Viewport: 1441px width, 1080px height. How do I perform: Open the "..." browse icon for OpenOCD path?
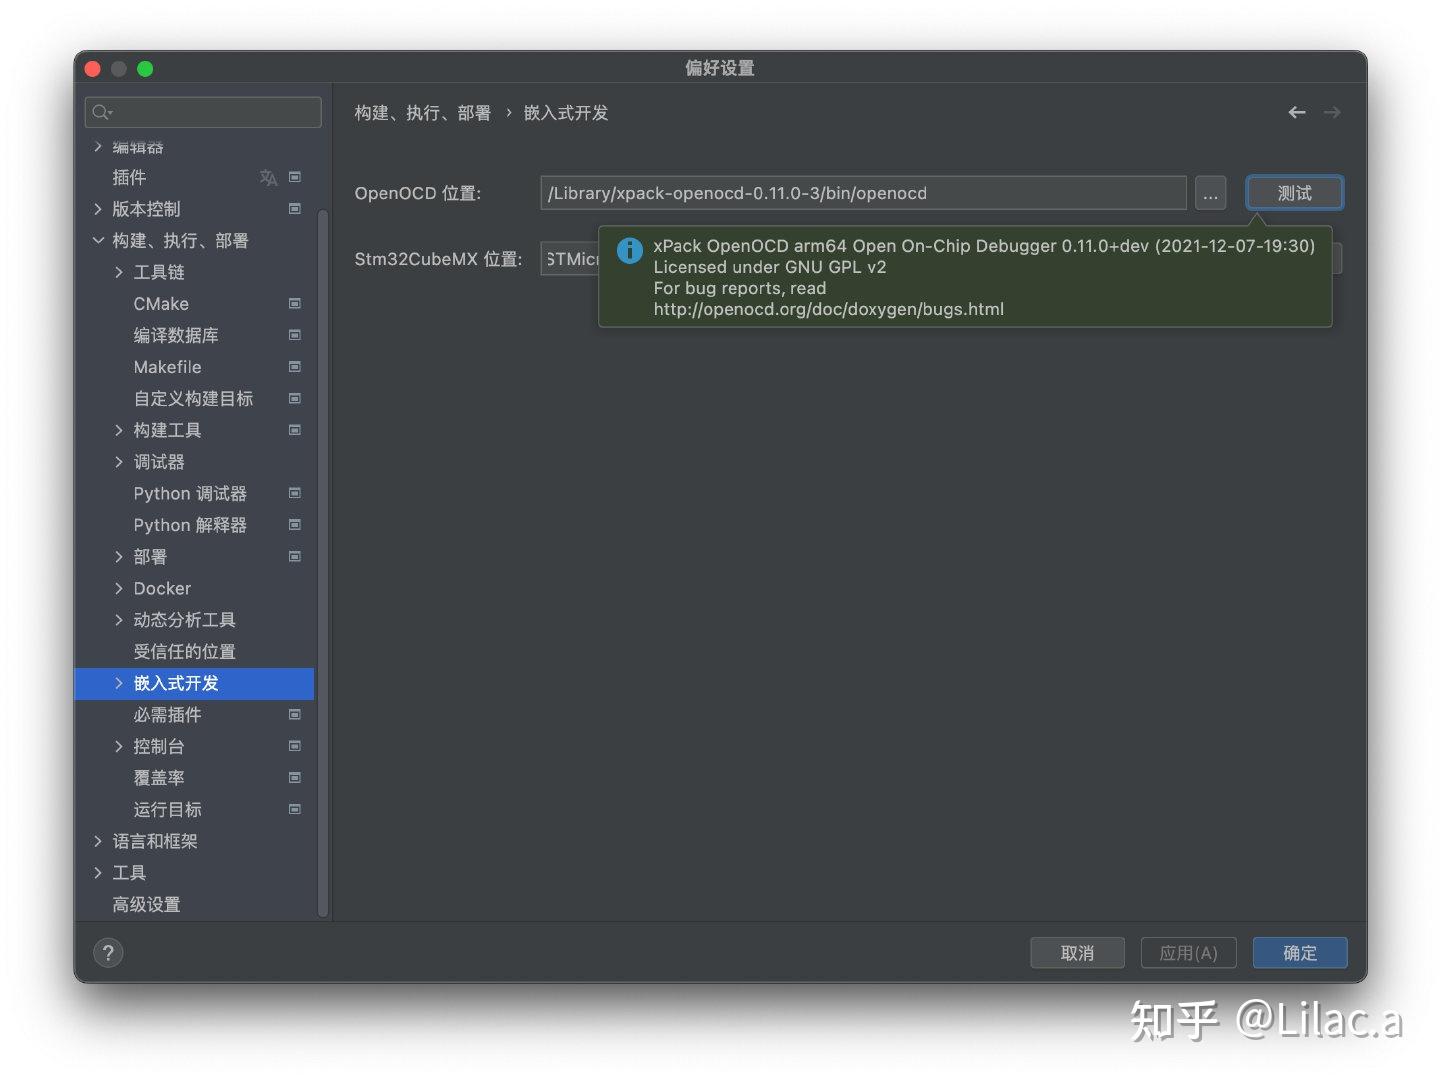[x=1210, y=192]
